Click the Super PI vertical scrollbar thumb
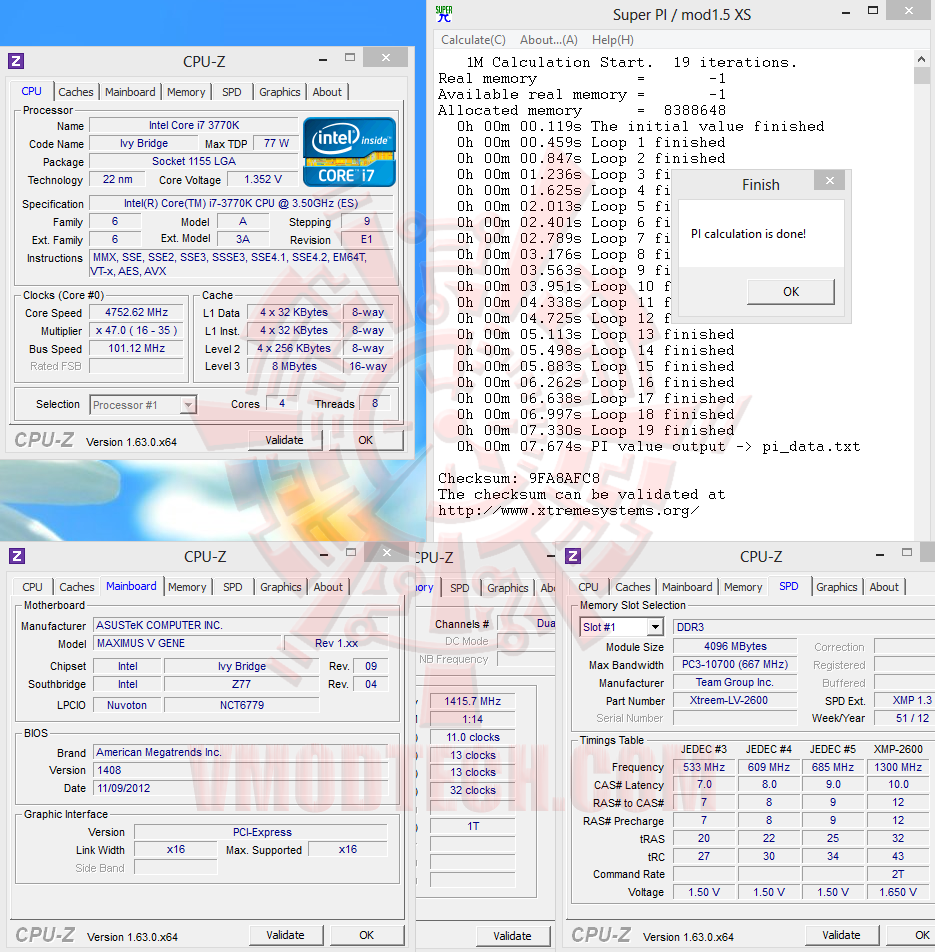This screenshot has height=952, width=935. 922,75
